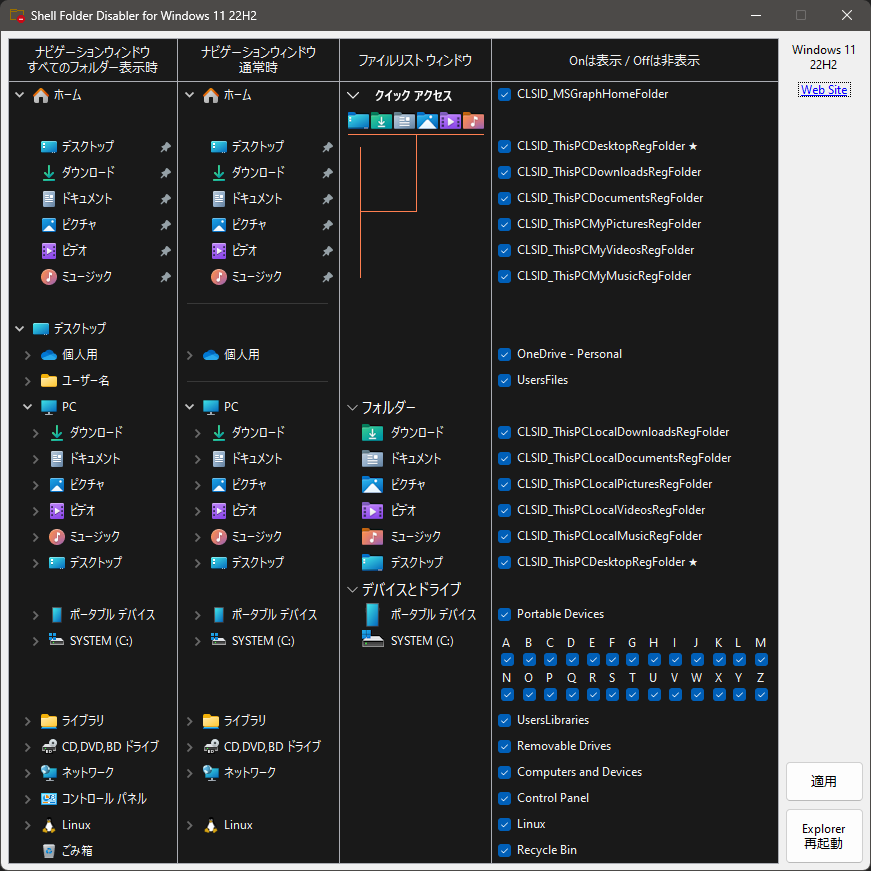The width and height of the screenshot is (871, 871).
Task: Click the Windows 11 22H2 label
Action: 824,57
